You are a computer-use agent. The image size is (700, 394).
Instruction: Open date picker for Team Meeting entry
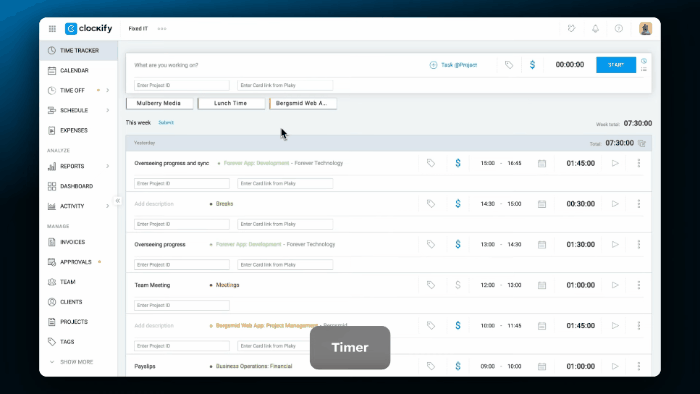(542, 285)
